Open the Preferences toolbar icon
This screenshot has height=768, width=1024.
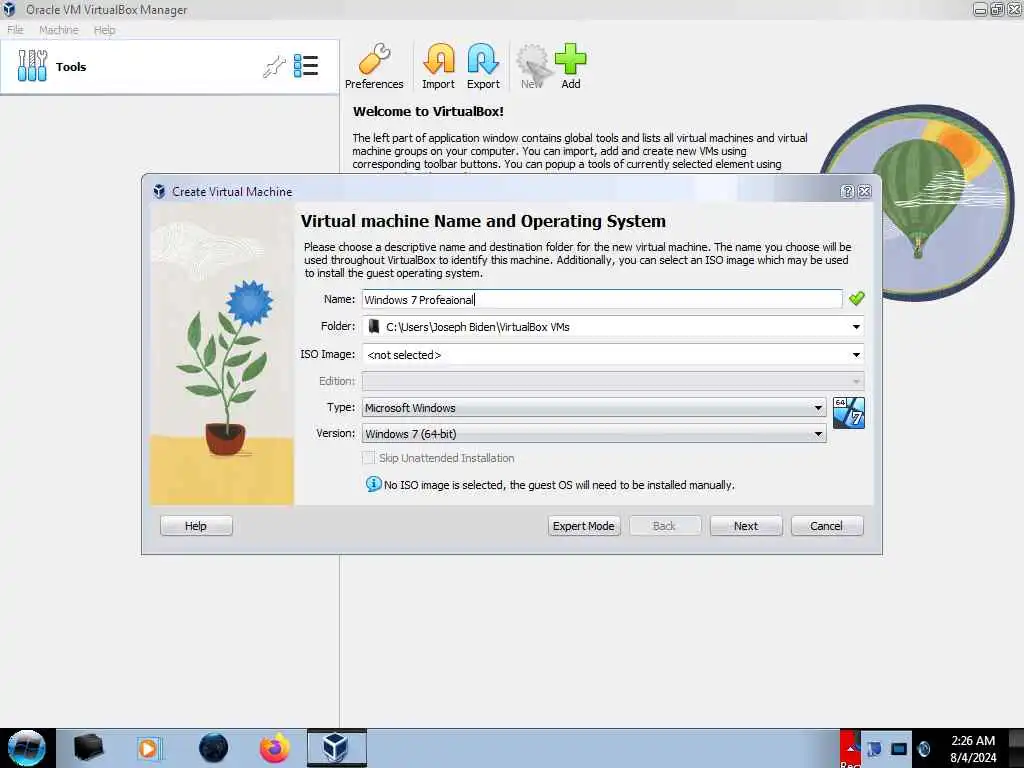point(374,66)
